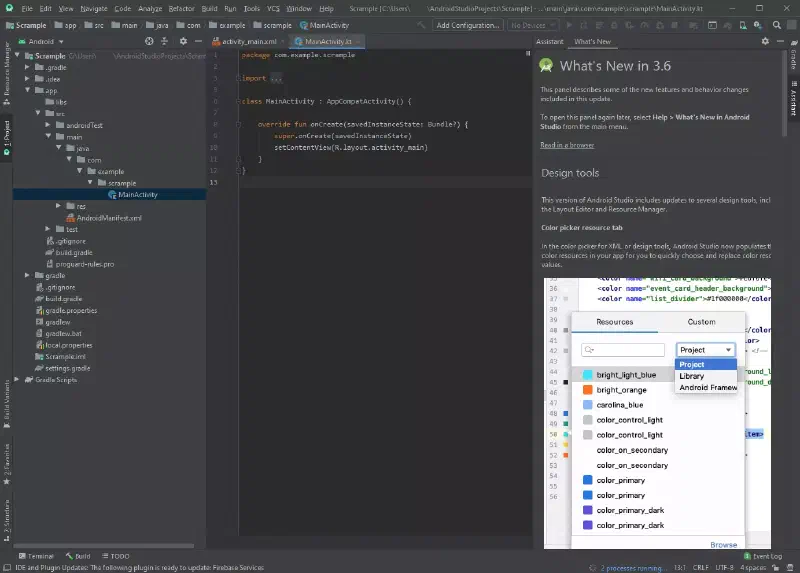Image resolution: width=800 pixels, height=573 pixels.
Task: Toggle the Terminal tool window
Action: click(36, 556)
